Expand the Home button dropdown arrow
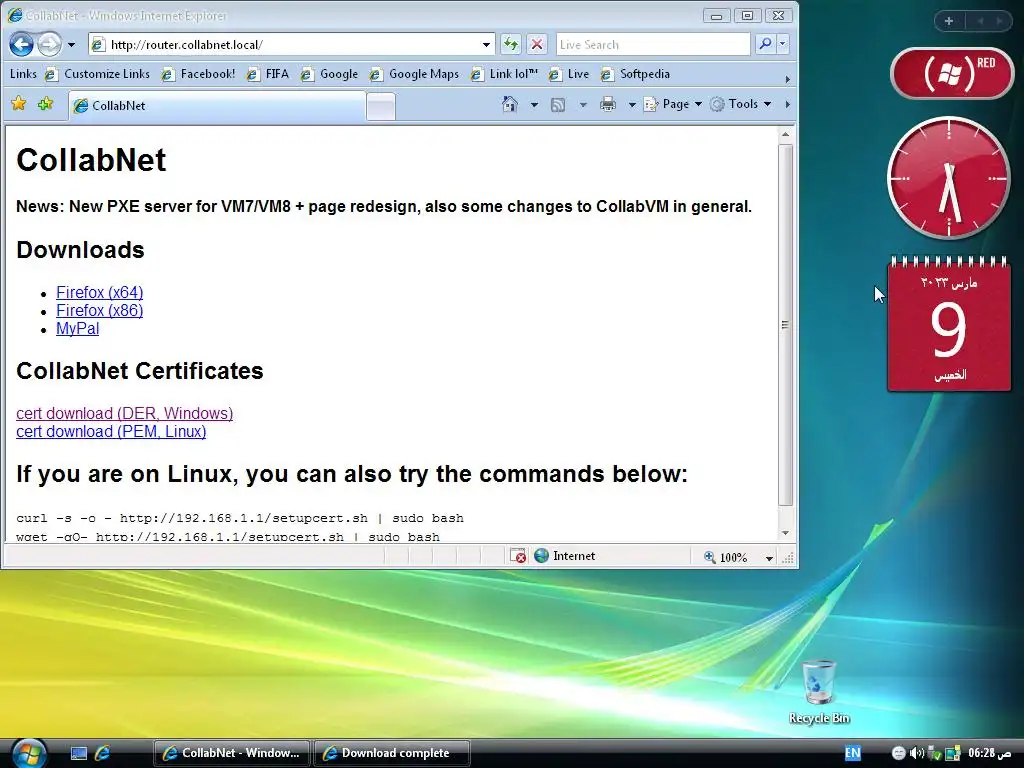This screenshot has width=1024, height=768. click(x=534, y=104)
